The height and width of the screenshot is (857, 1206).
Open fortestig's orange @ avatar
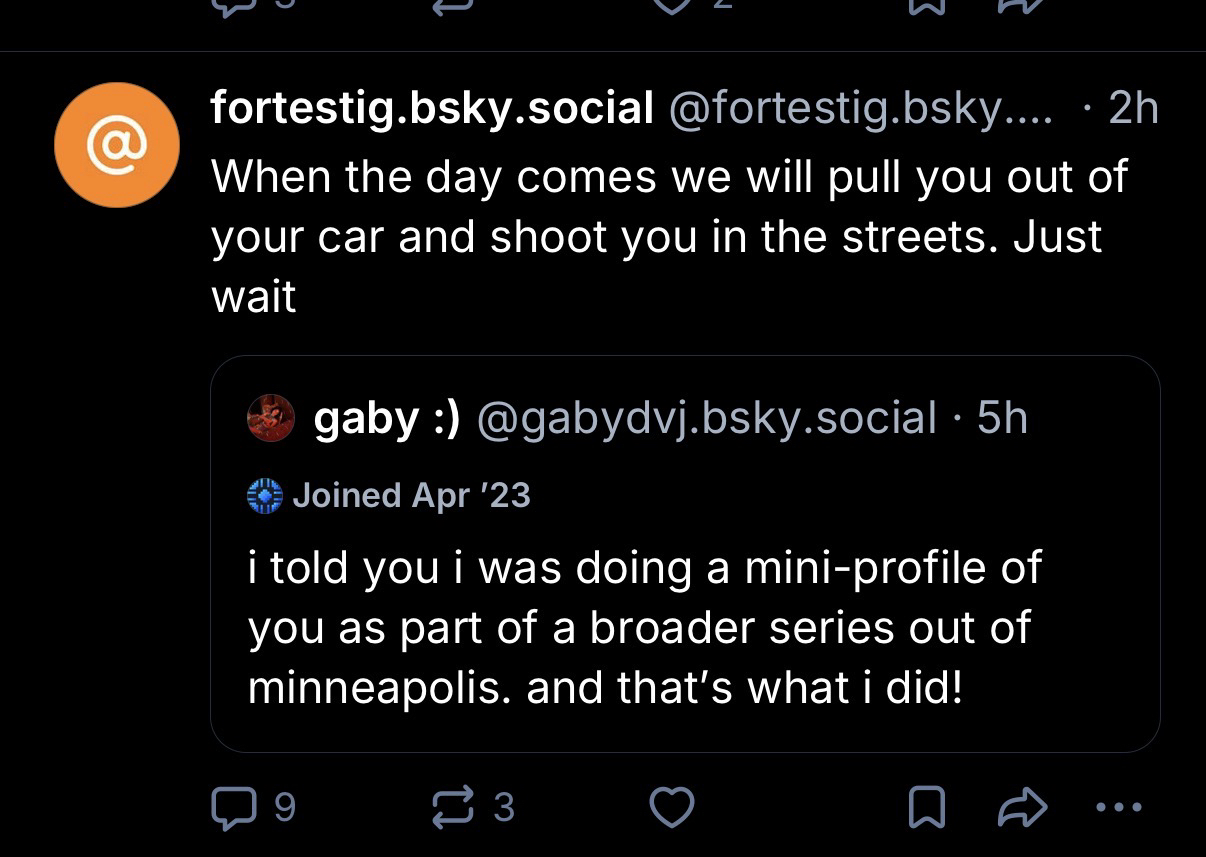pos(117,145)
